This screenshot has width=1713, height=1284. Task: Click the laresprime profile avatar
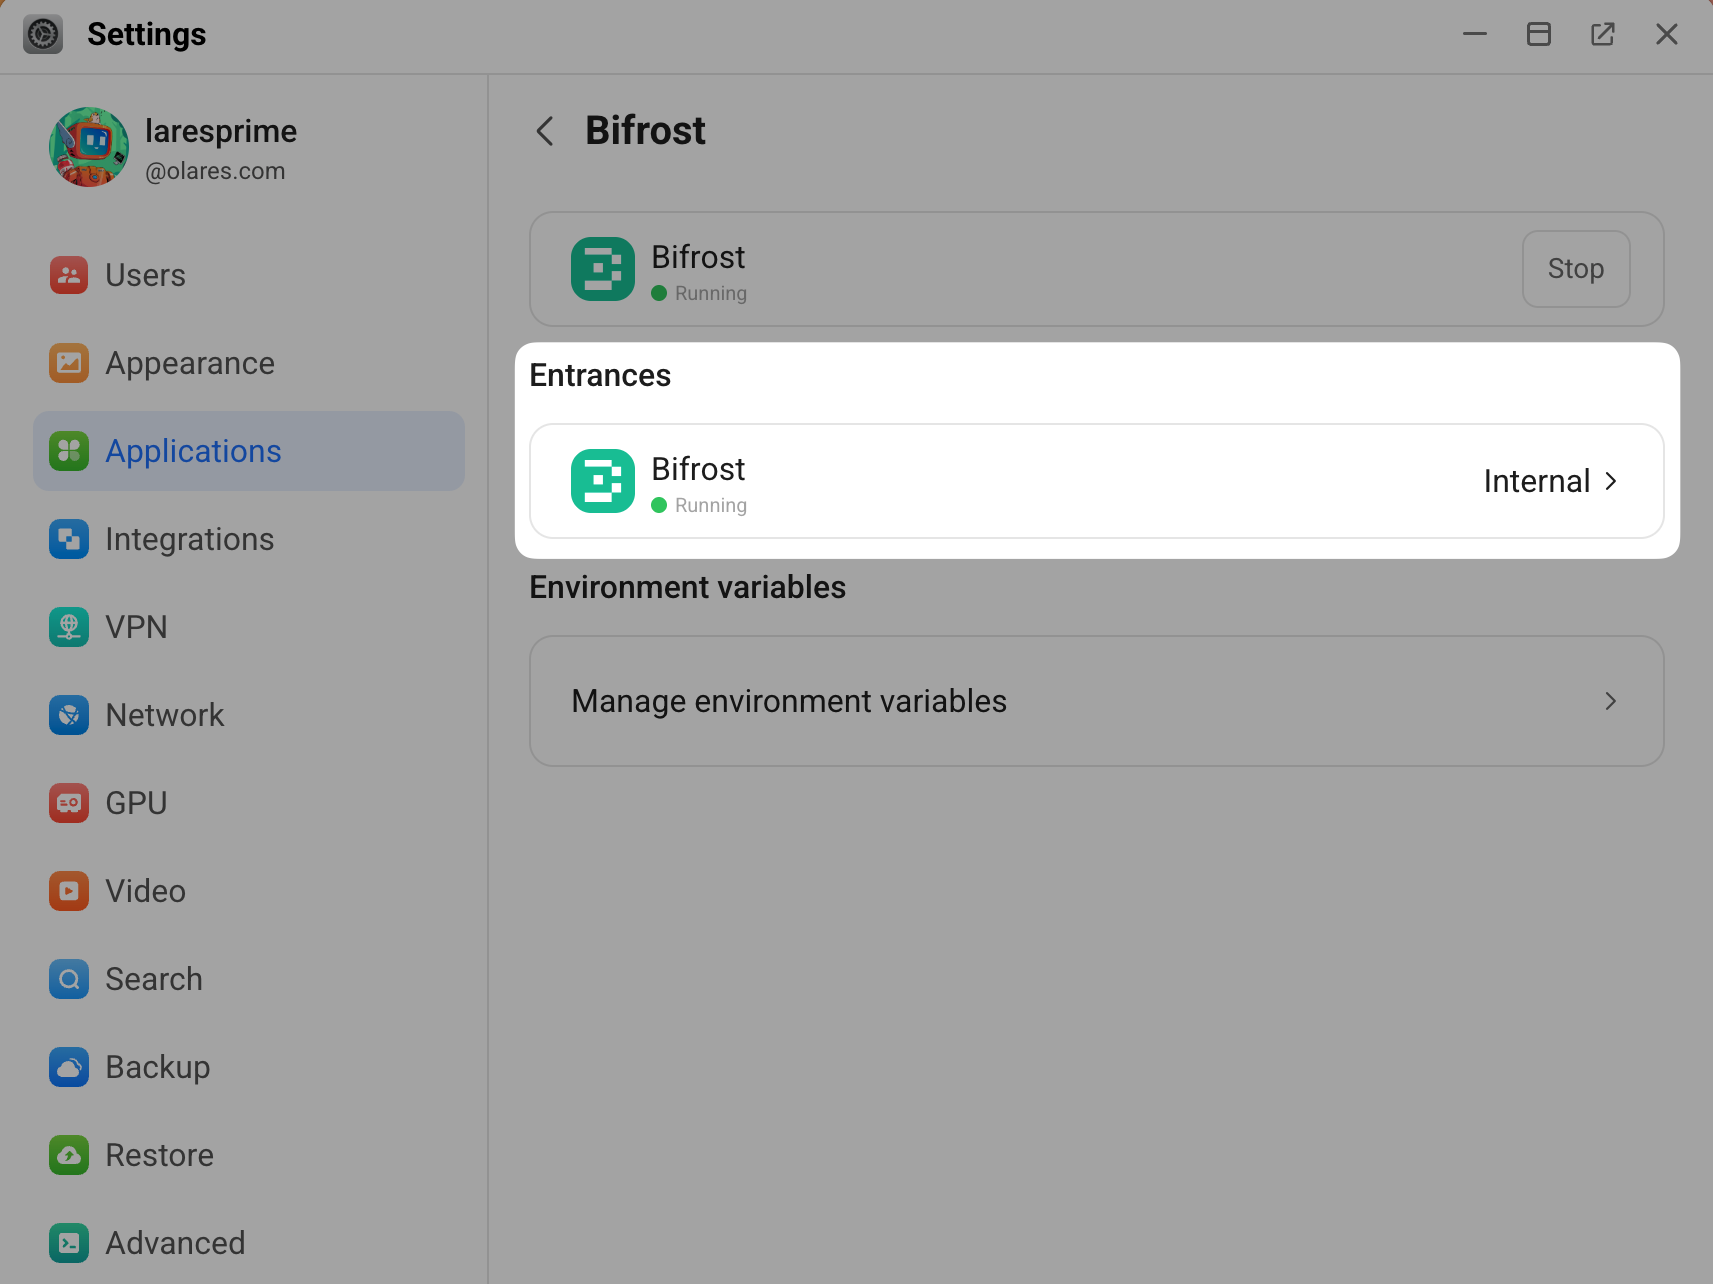89,147
